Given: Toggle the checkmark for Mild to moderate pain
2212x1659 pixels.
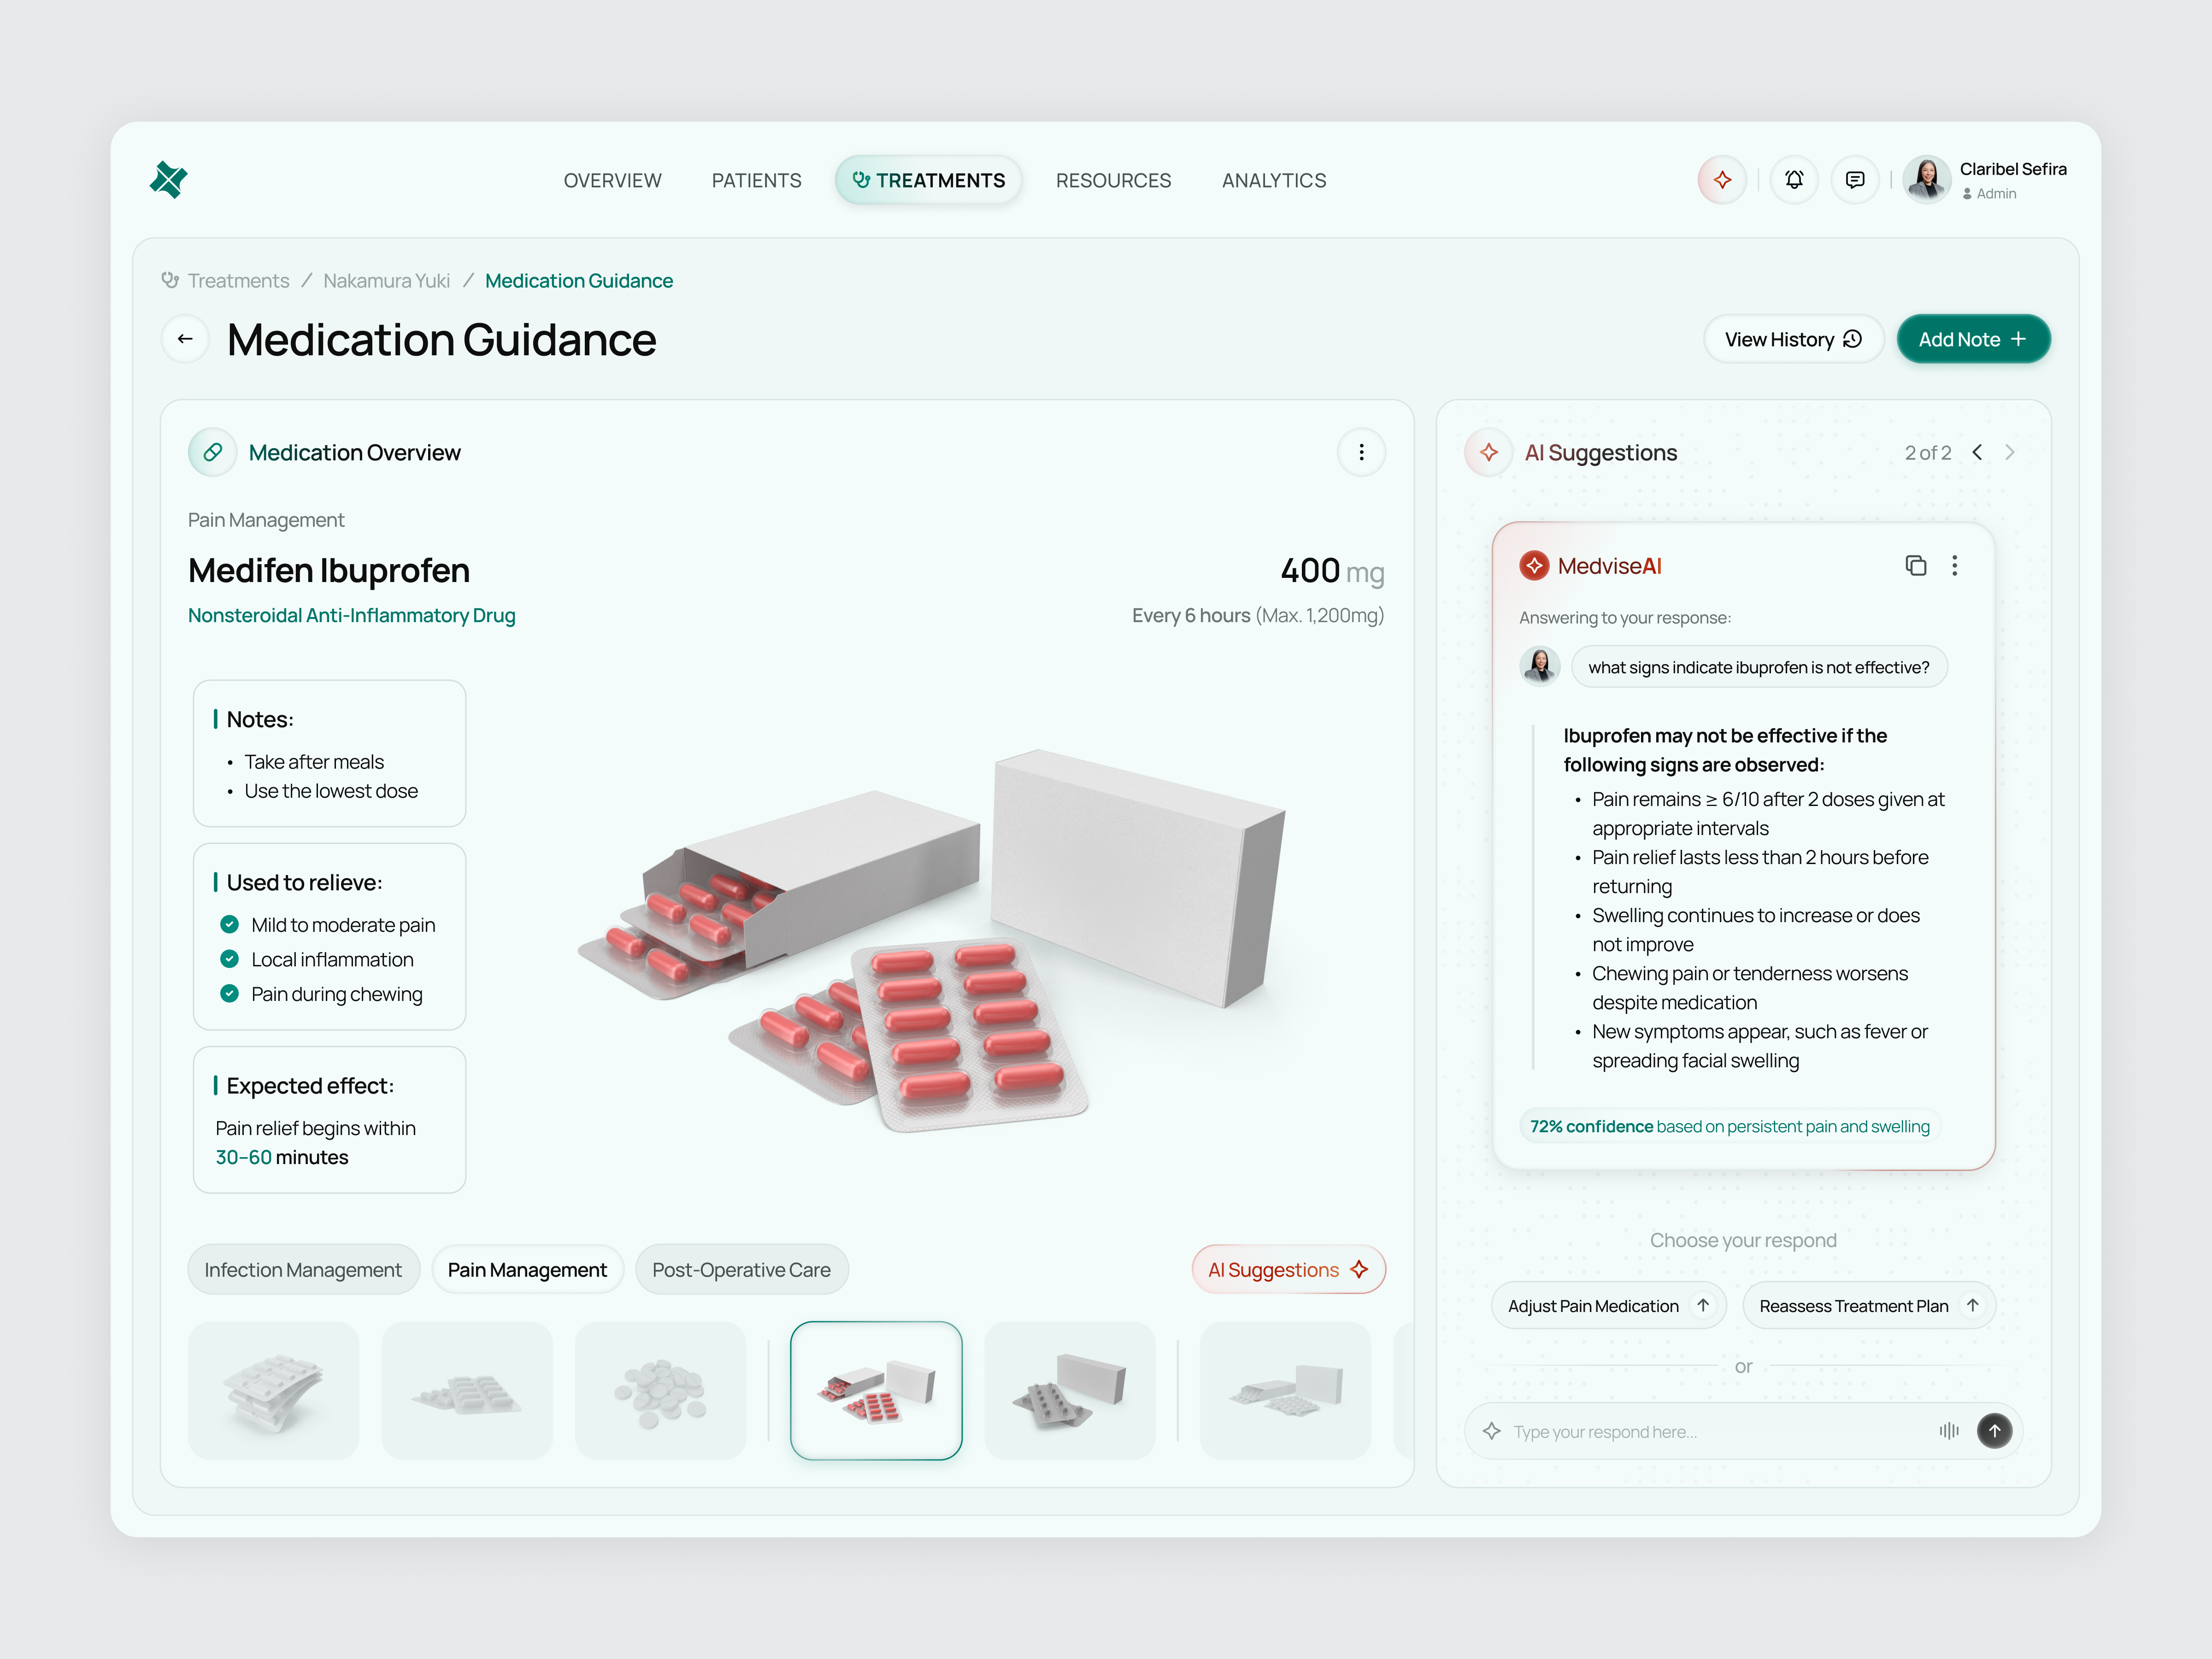Looking at the screenshot, I should tap(229, 925).
